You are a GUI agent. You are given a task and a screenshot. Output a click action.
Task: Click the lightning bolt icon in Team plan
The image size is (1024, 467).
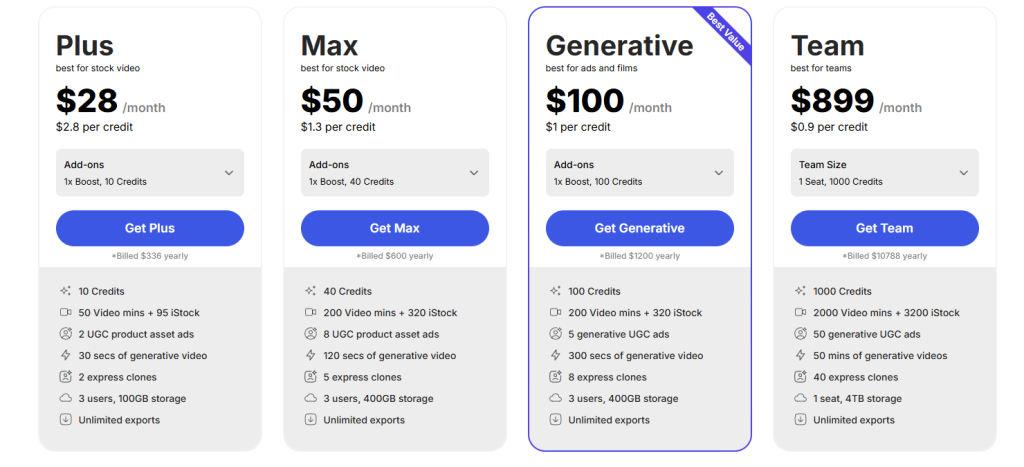point(800,356)
